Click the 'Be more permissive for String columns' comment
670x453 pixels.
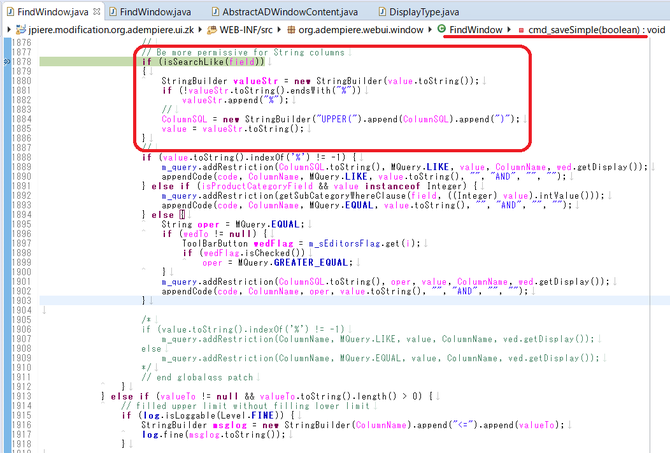point(243,53)
